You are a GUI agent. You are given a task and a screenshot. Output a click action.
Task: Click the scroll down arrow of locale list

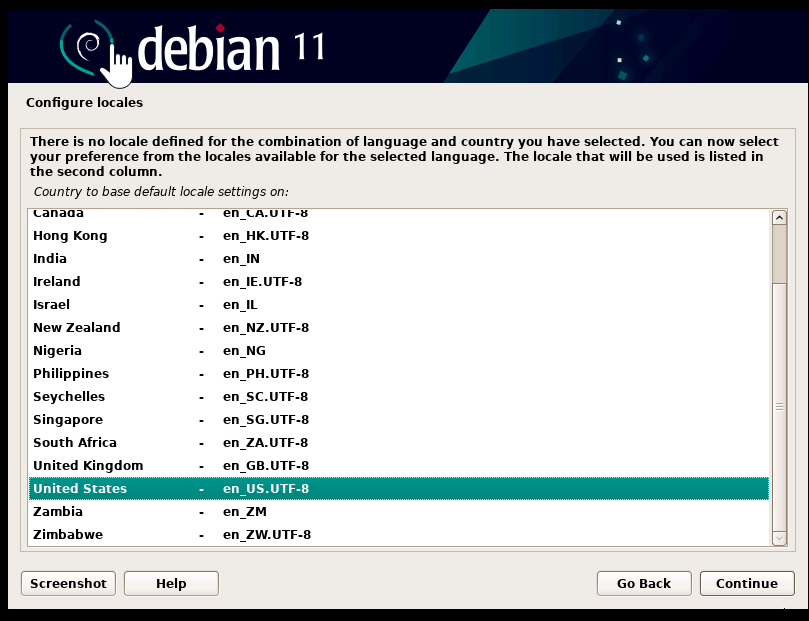pos(779,538)
